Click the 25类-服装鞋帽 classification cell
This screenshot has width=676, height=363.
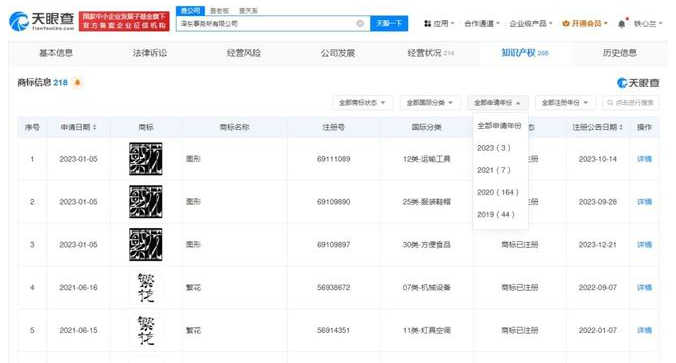tap(426, 202)
